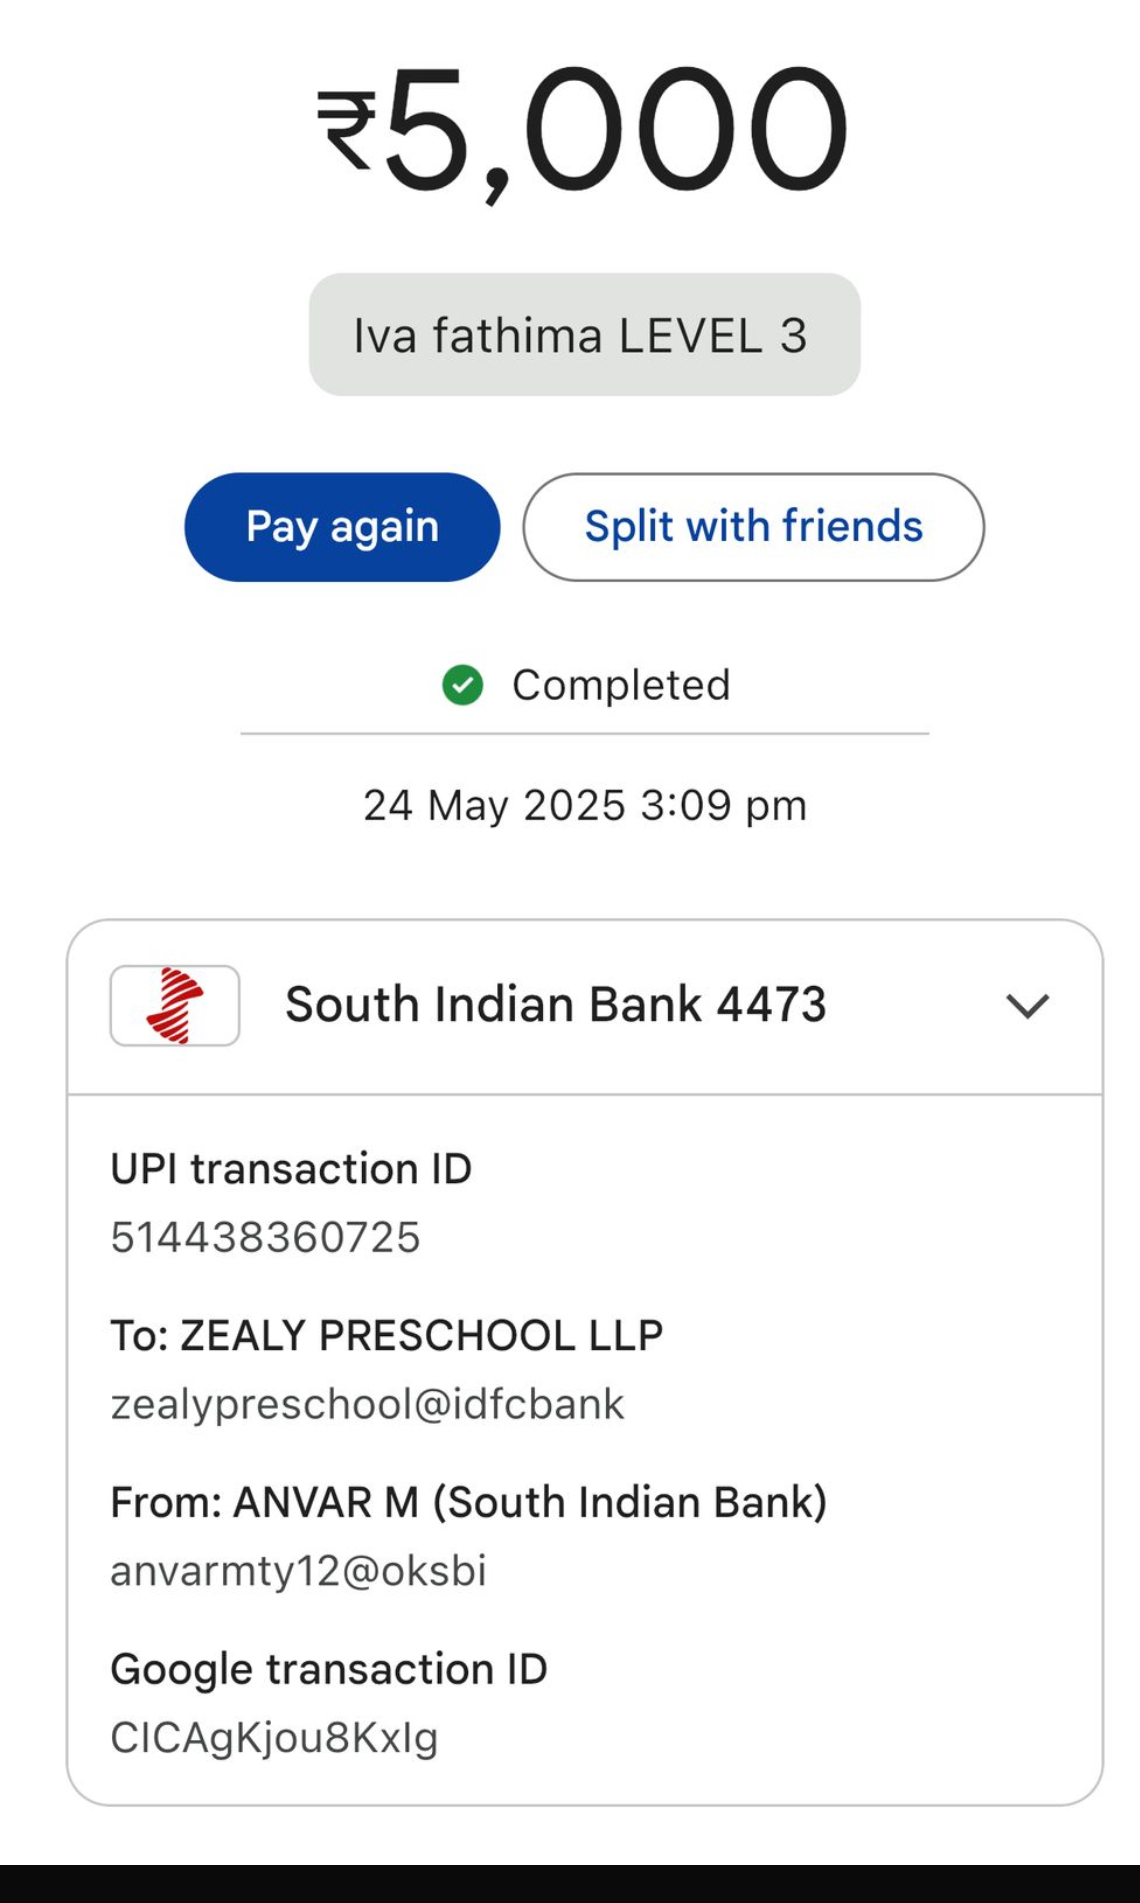Select the Google transaction ID value CICAgKjou8KxIg
1140x1903 pixels.
274,1738
